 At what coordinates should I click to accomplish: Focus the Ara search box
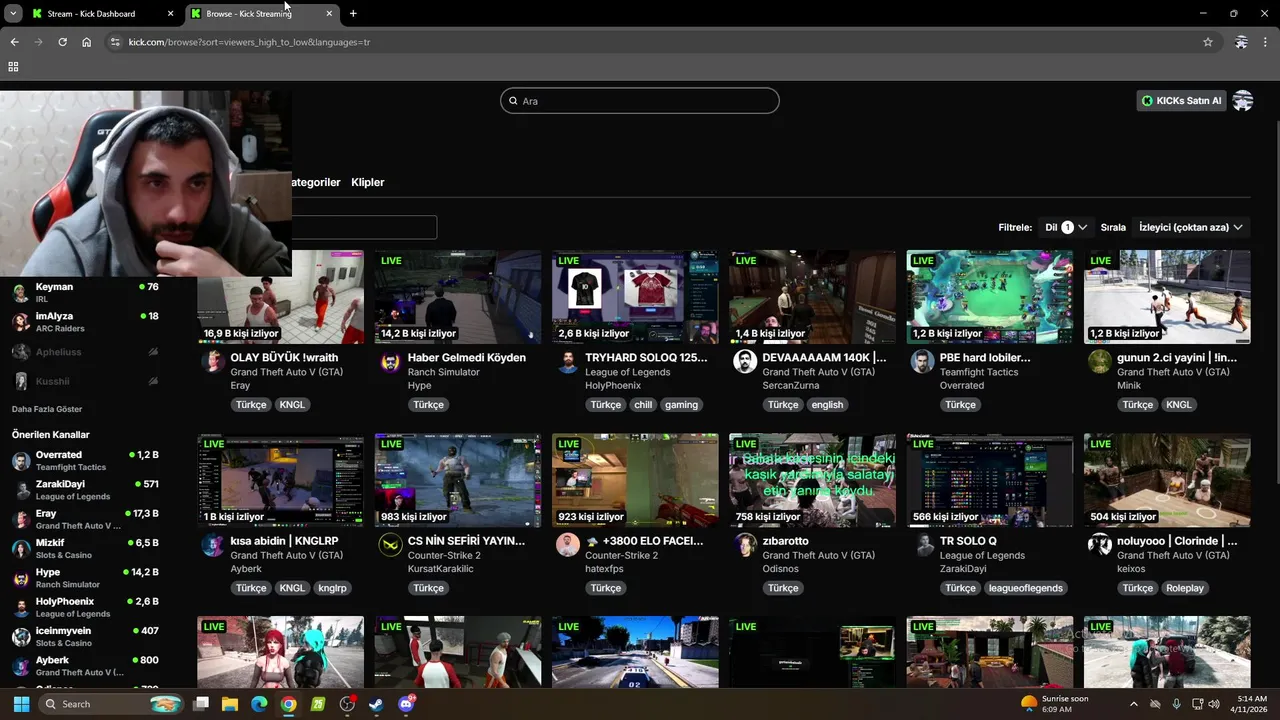point(640,101)
